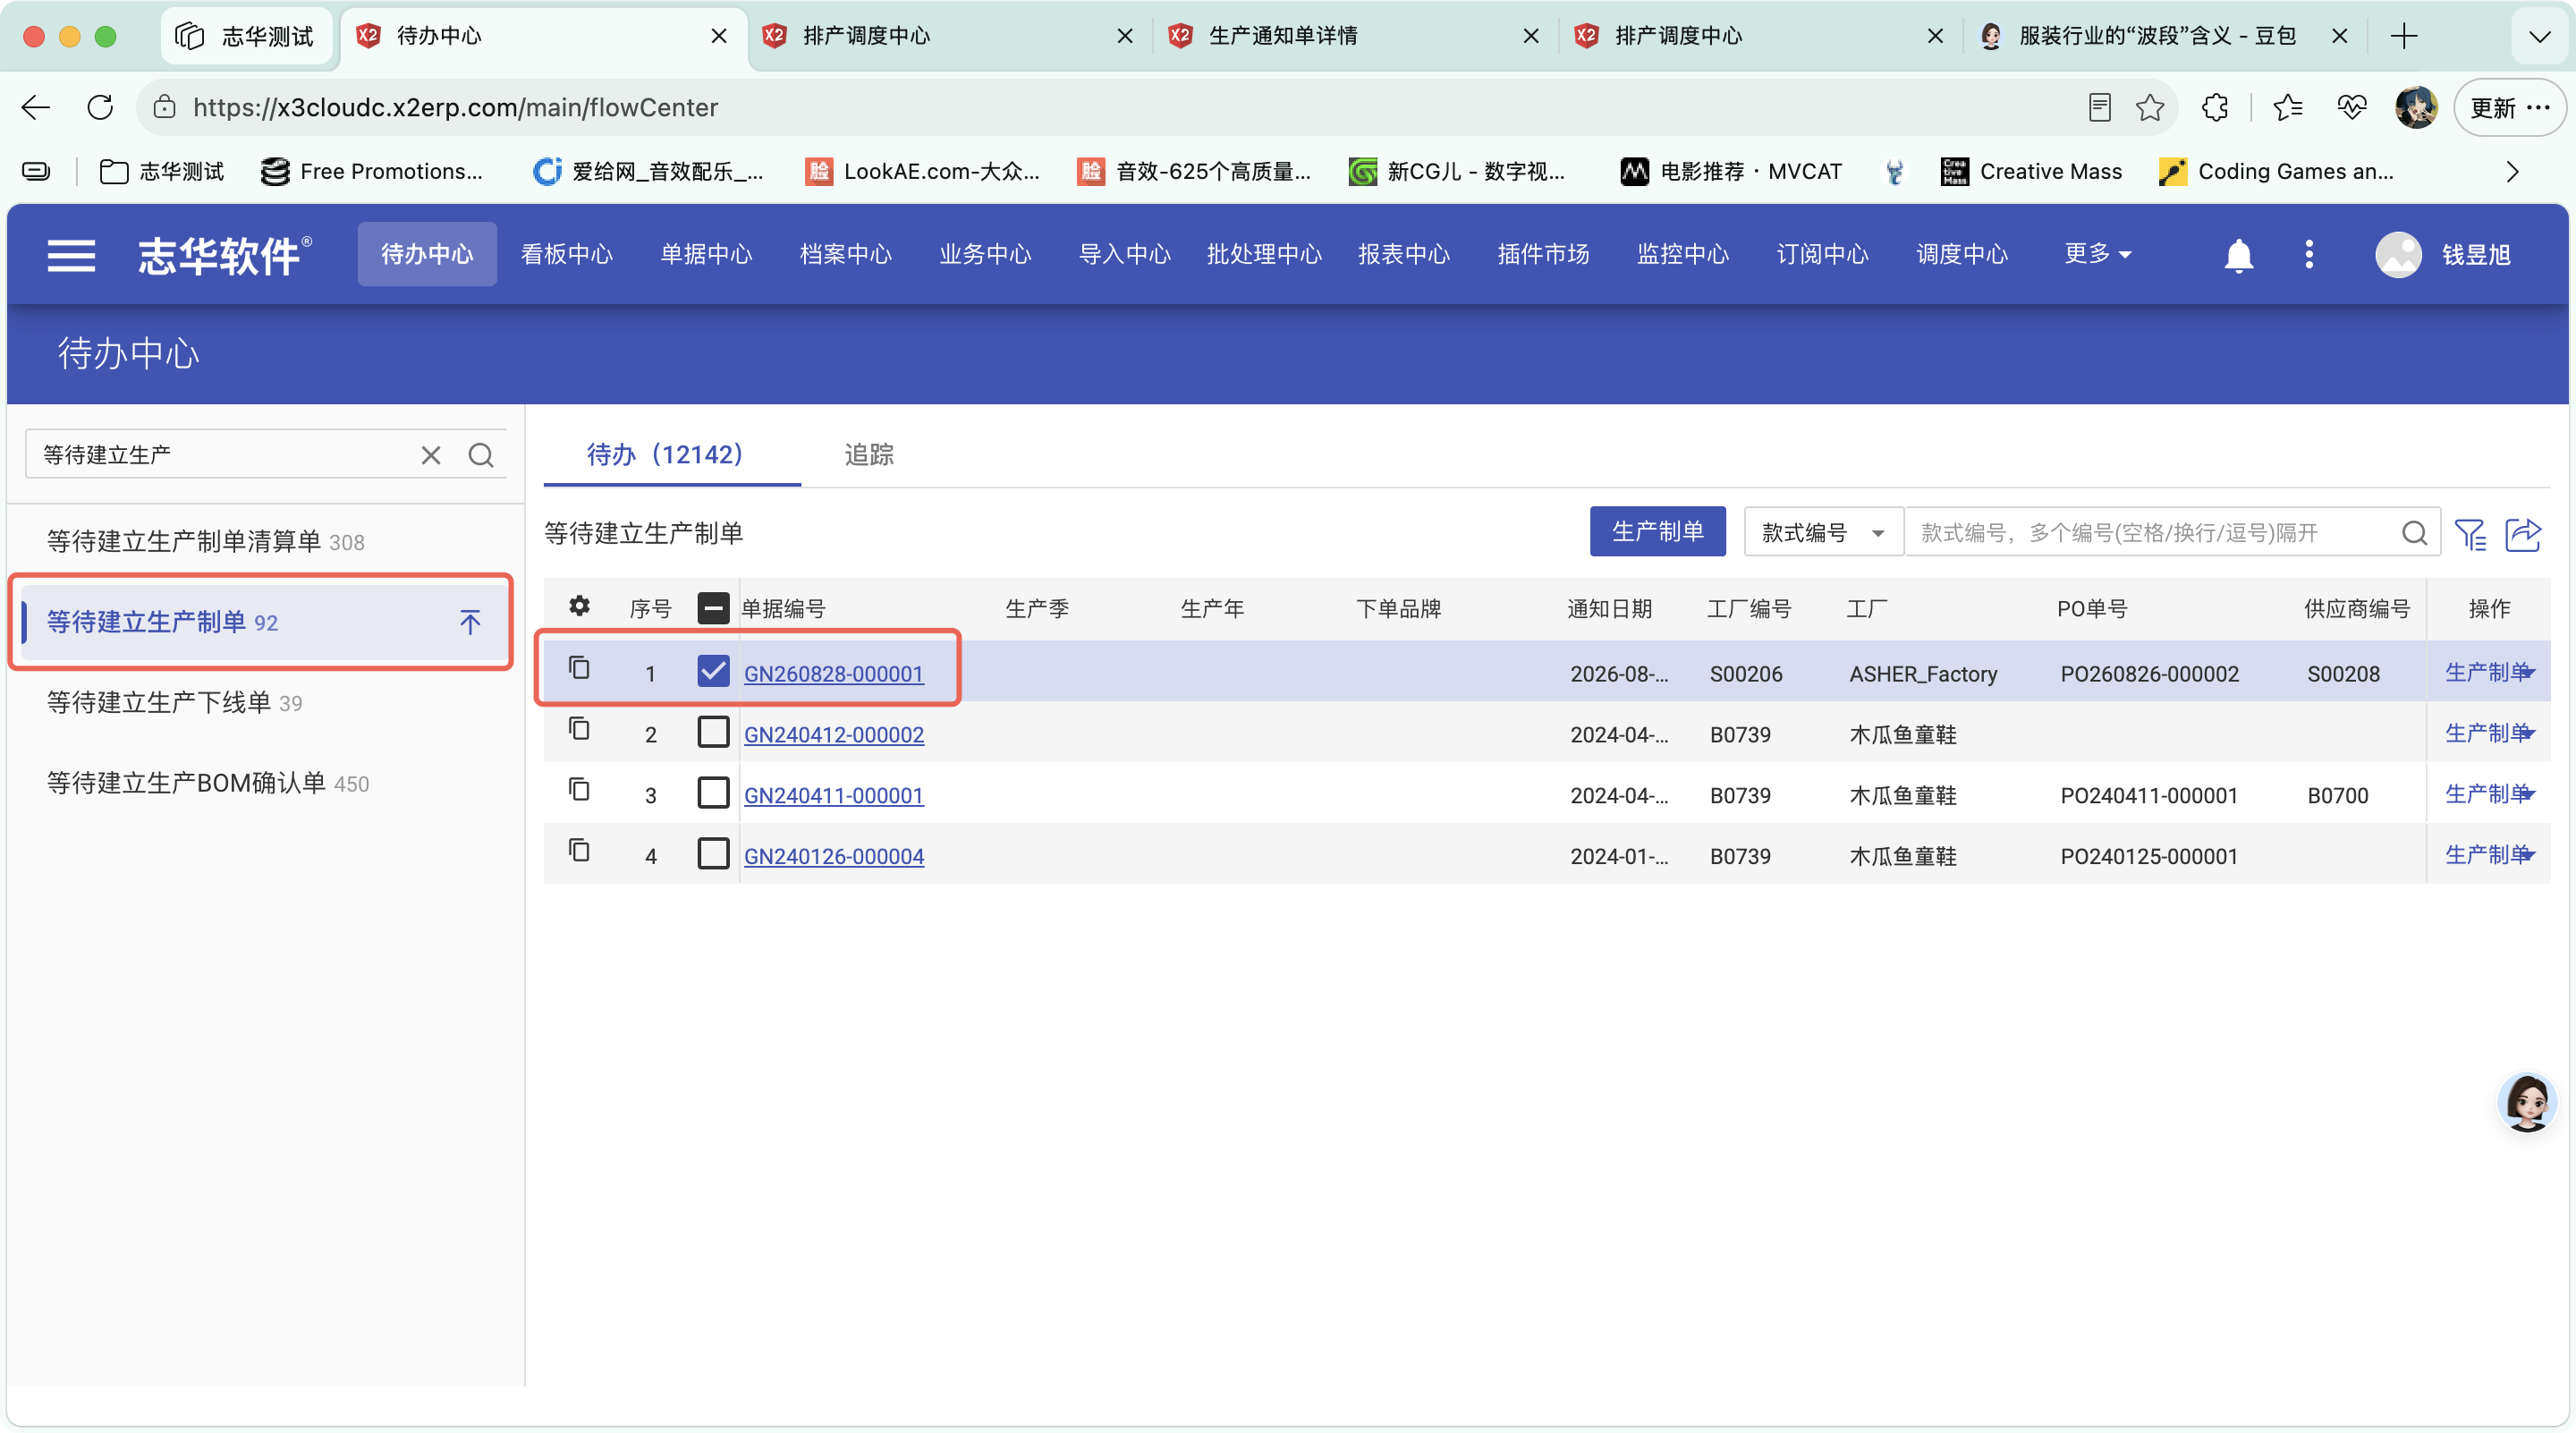Click the user avatar for 钱昱旭
Screen dimensions: 2576x1433
coord(2398,255)
